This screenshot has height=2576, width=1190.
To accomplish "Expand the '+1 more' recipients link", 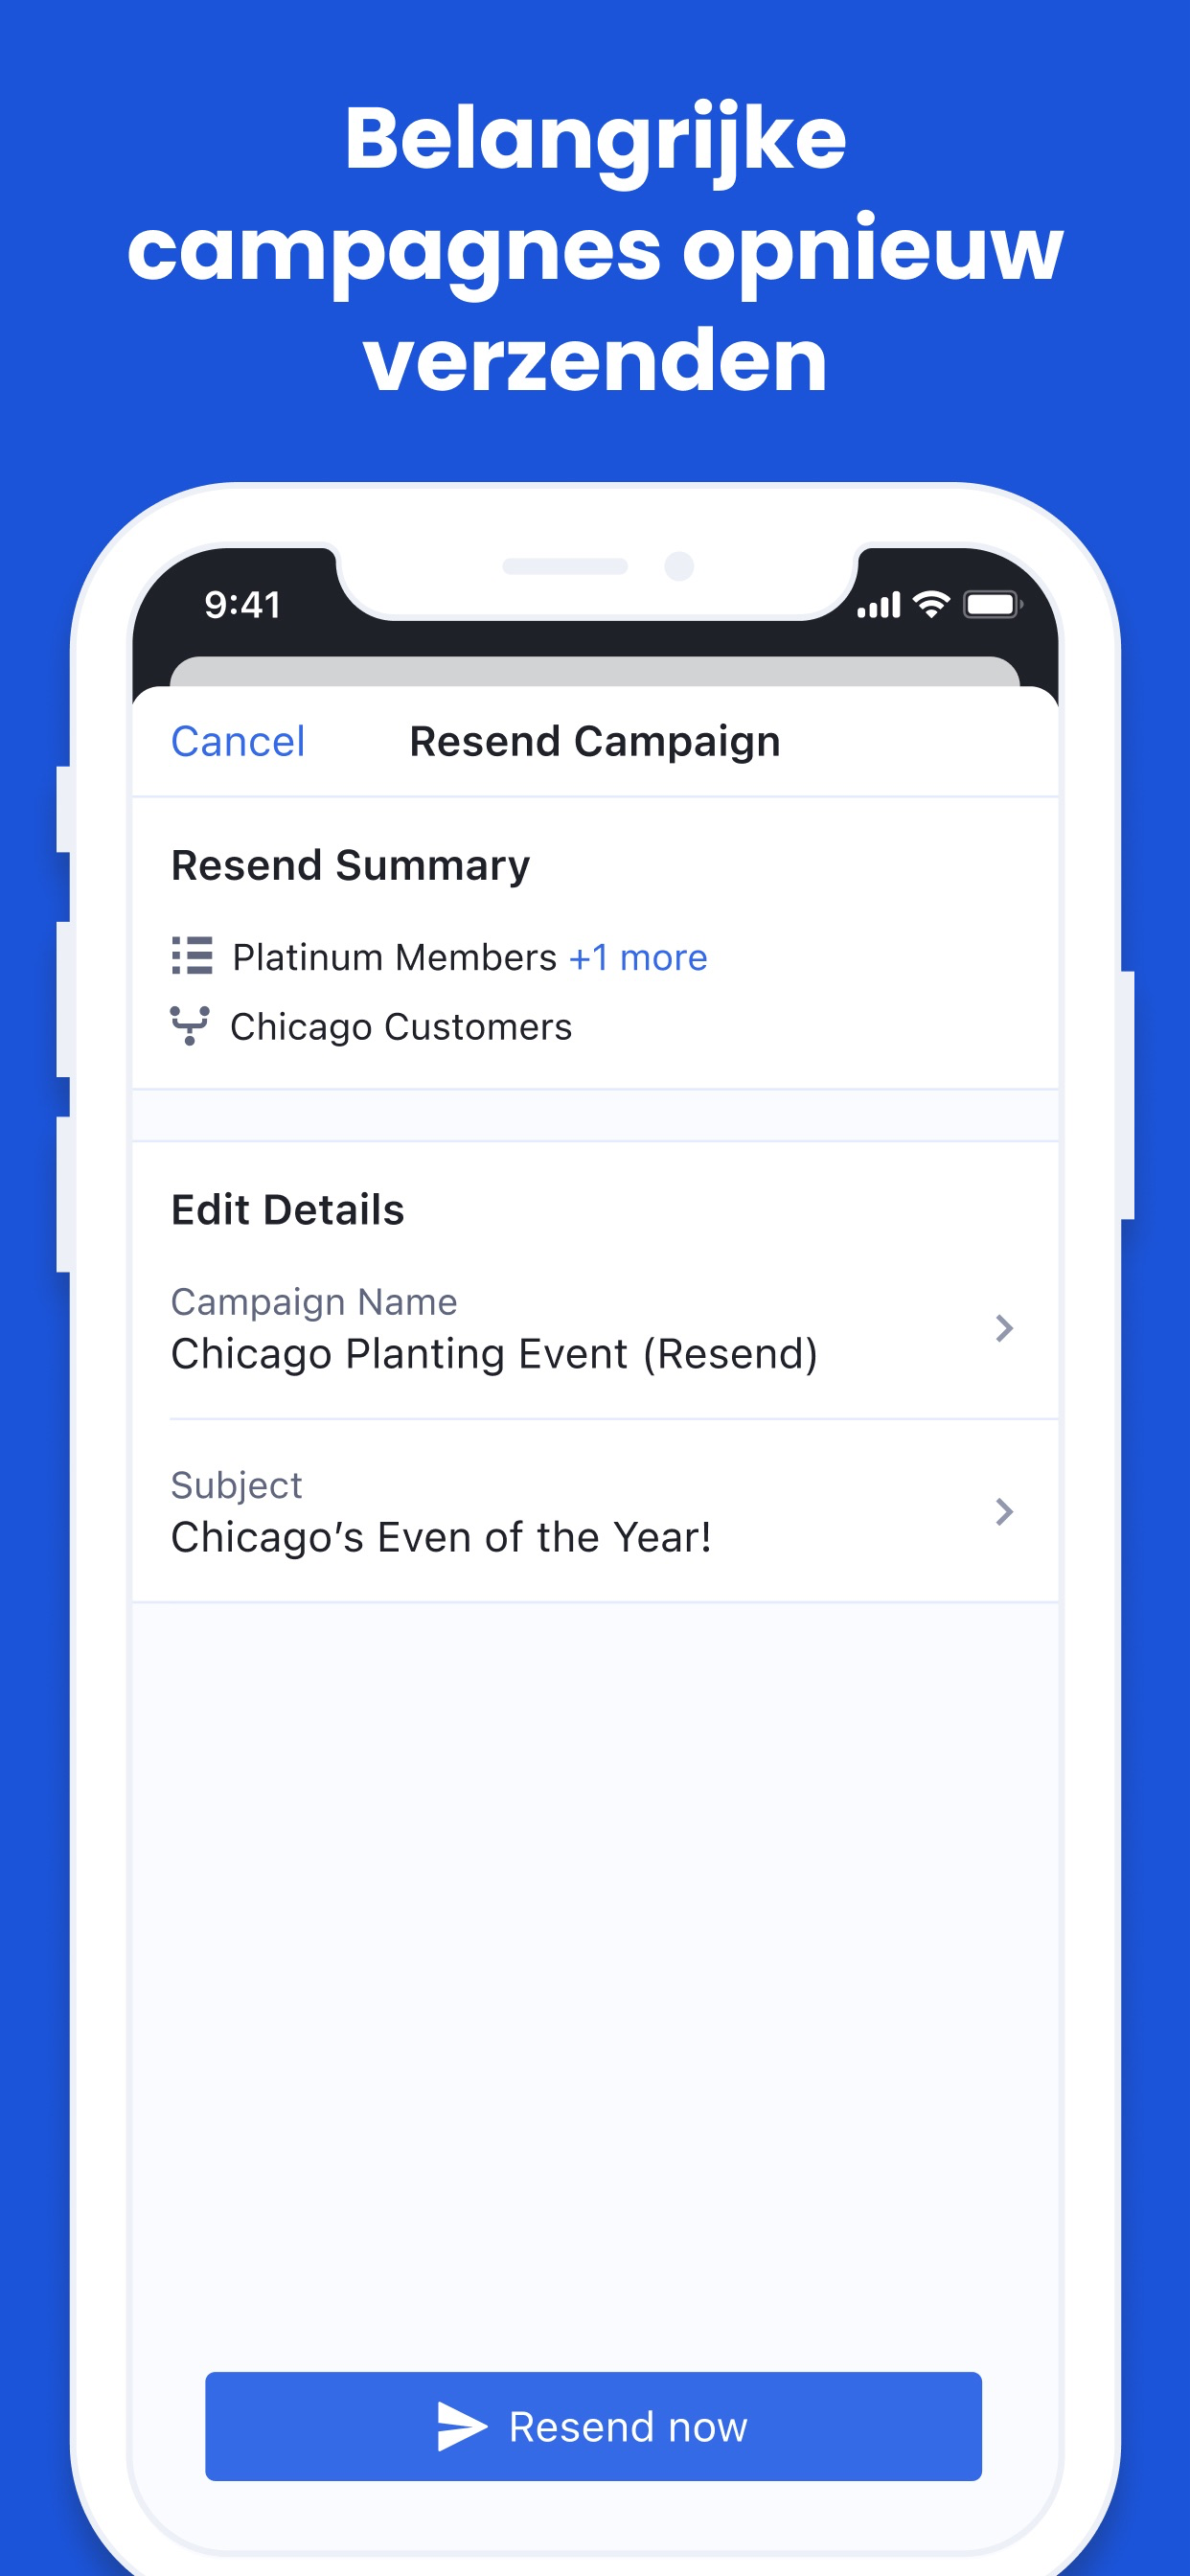I will click(x=638, y=958).
